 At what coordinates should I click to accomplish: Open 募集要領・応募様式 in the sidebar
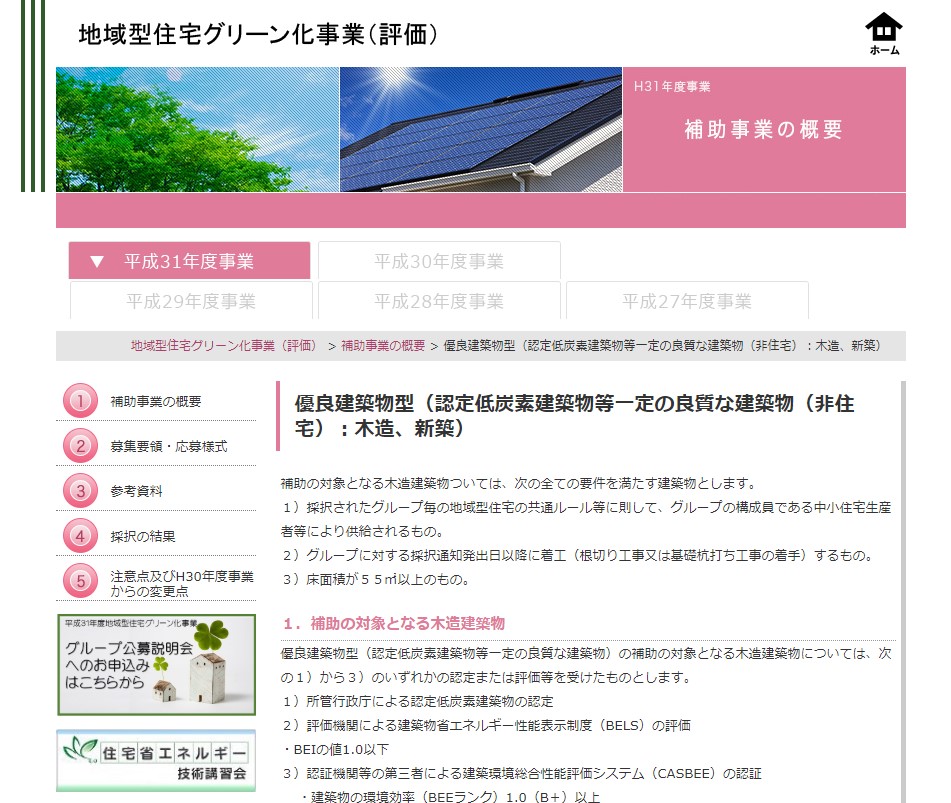coord(168,447)
